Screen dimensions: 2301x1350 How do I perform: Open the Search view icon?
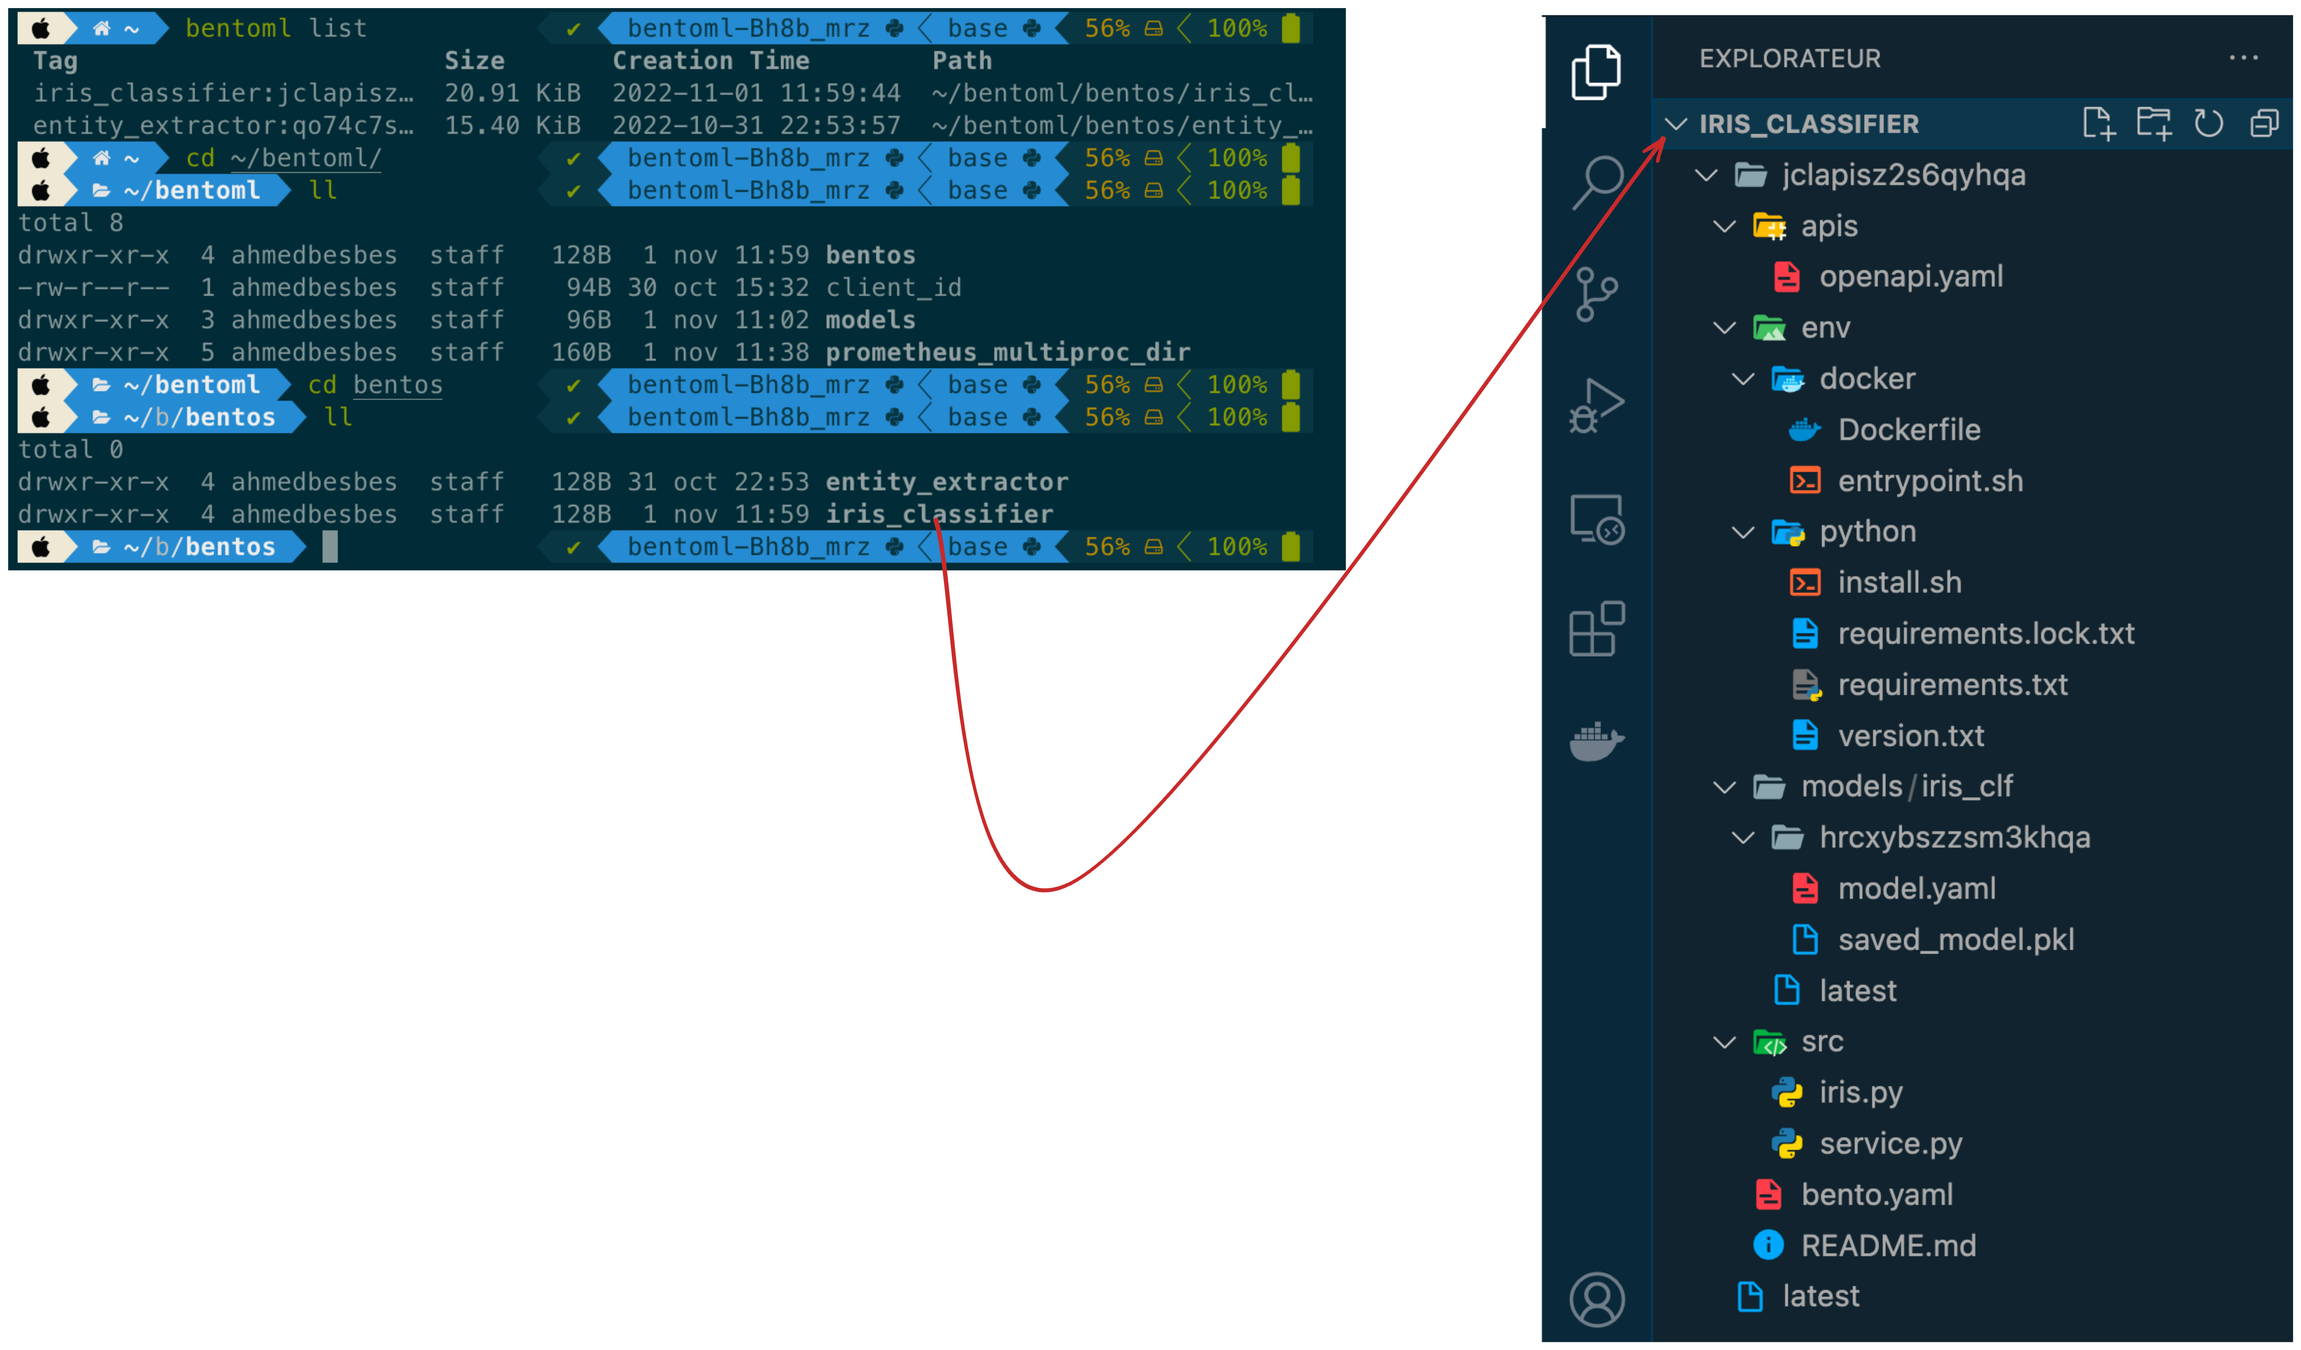pyautogui.click(x=1597, y=182)
